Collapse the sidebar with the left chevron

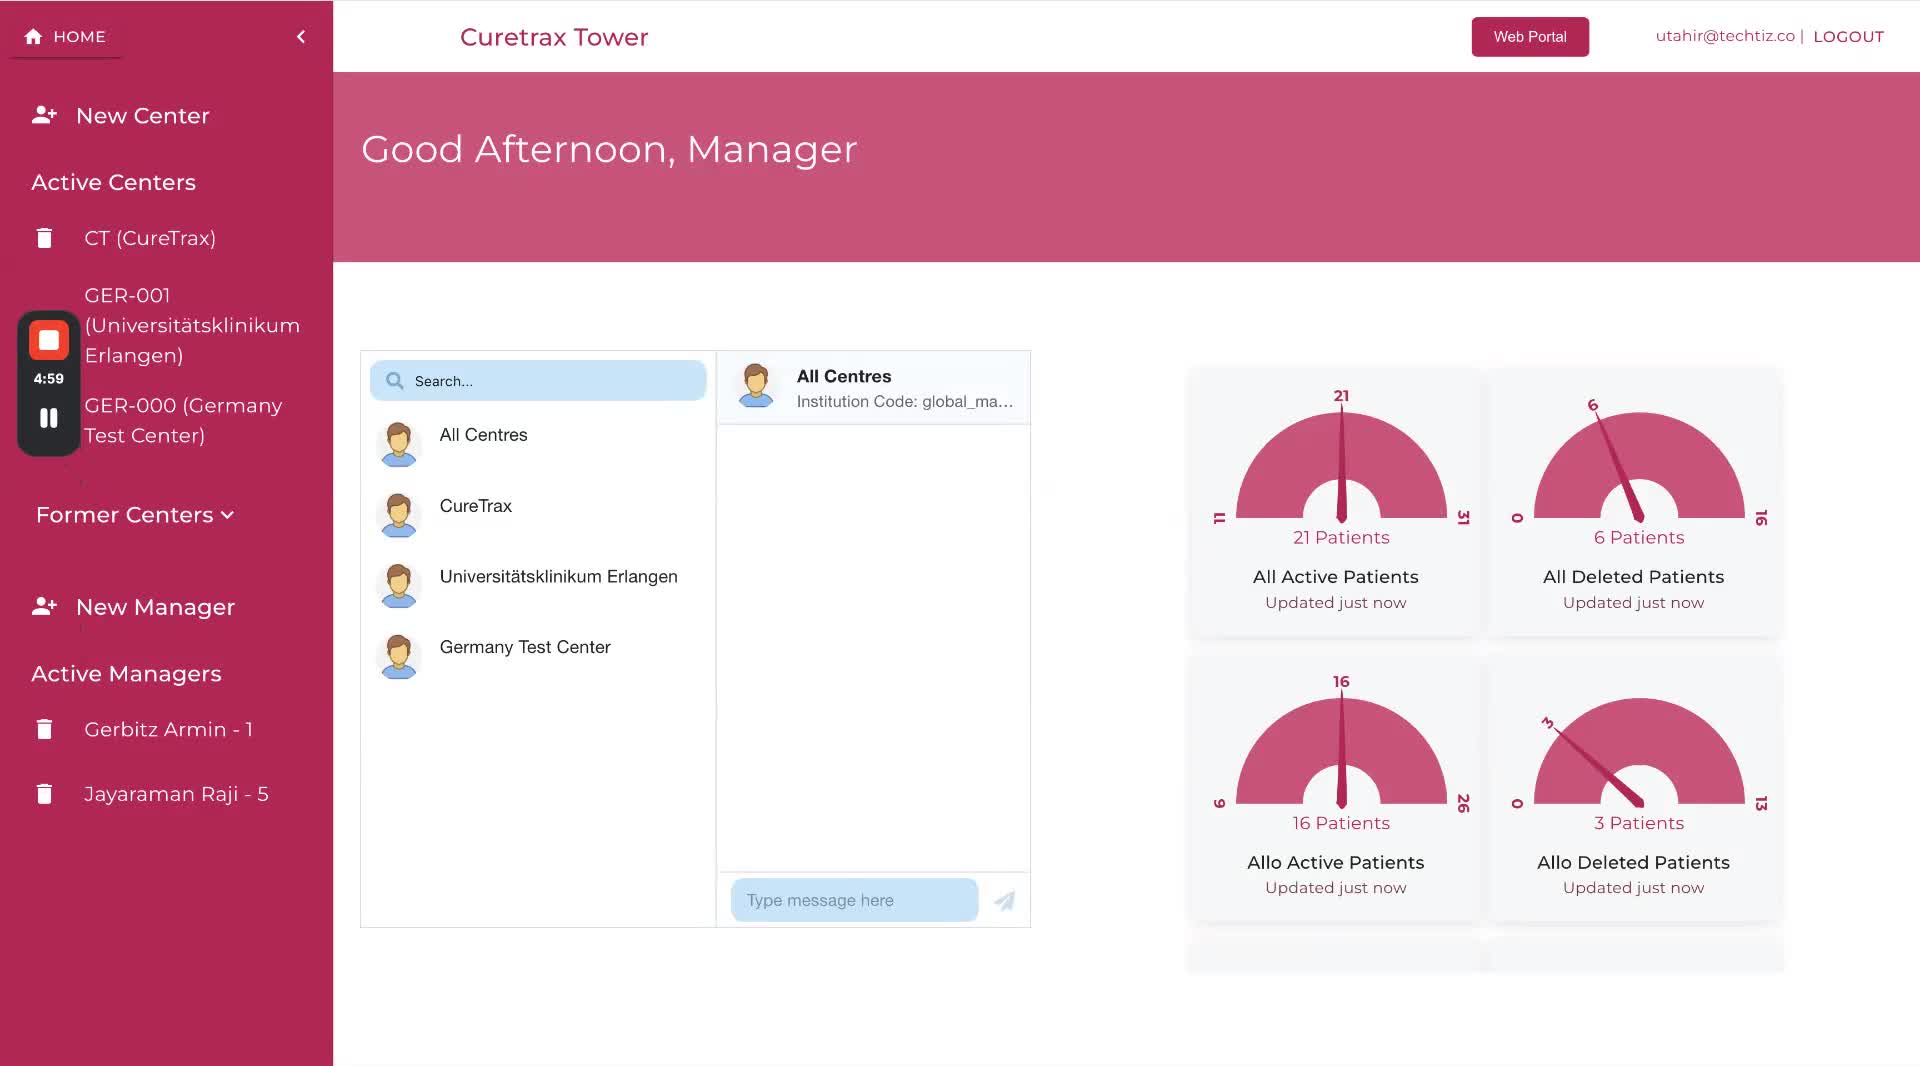tap(301, 37)
